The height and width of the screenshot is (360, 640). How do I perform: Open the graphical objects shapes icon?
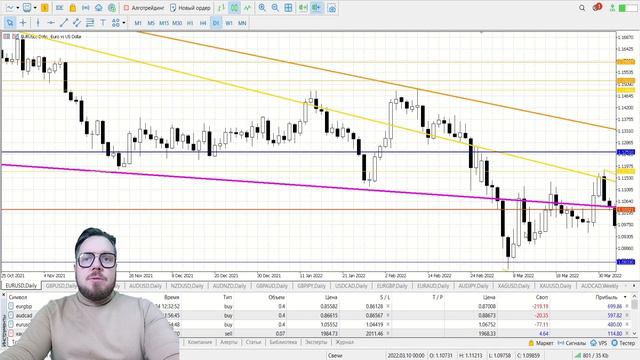click(x=116, y=23)
